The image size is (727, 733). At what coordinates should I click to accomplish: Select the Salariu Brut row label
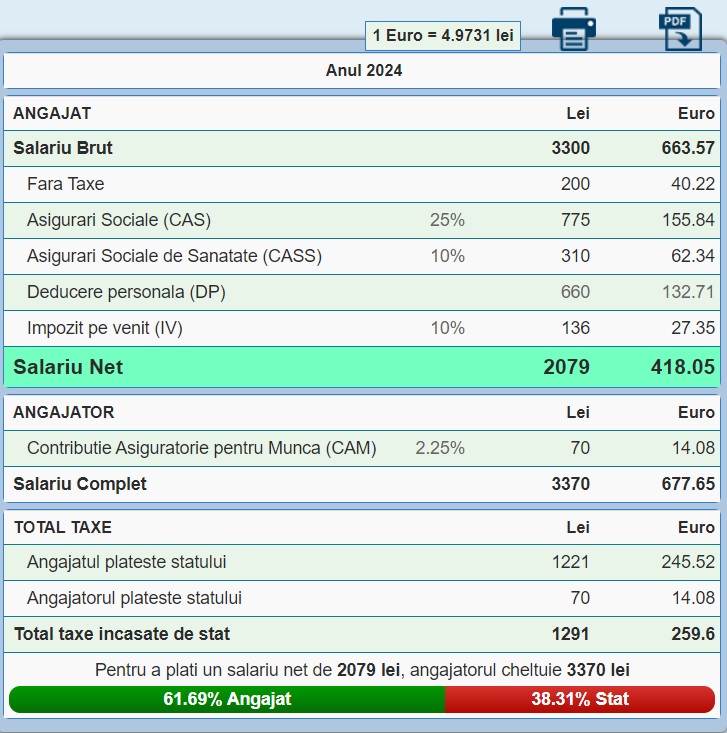pyautogui.click(x=63, y=148)
